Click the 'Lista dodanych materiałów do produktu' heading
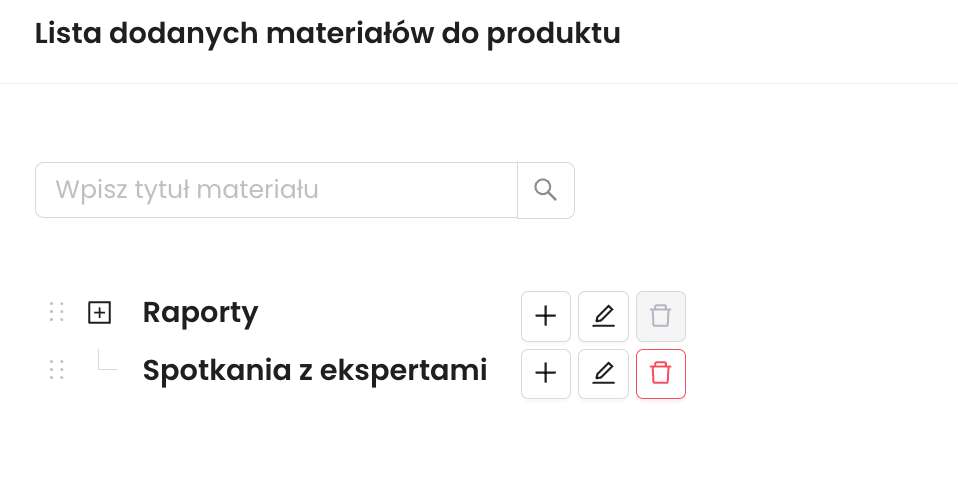Viewport: 958px width, 478px height. click(328, 34)
